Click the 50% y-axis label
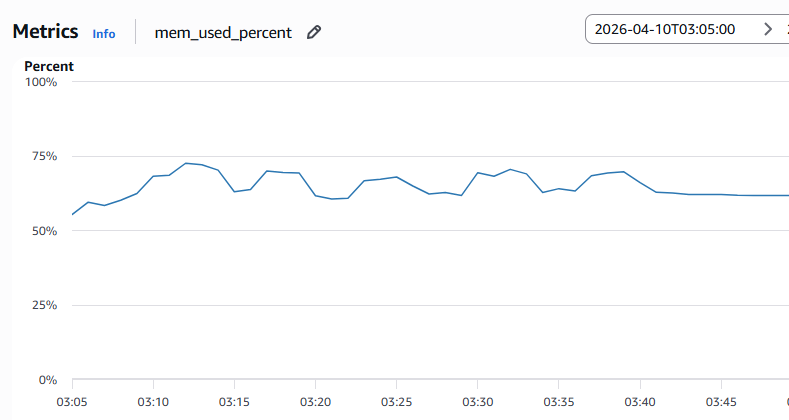This screenshot has width=789, height=420. coord(44,231)
